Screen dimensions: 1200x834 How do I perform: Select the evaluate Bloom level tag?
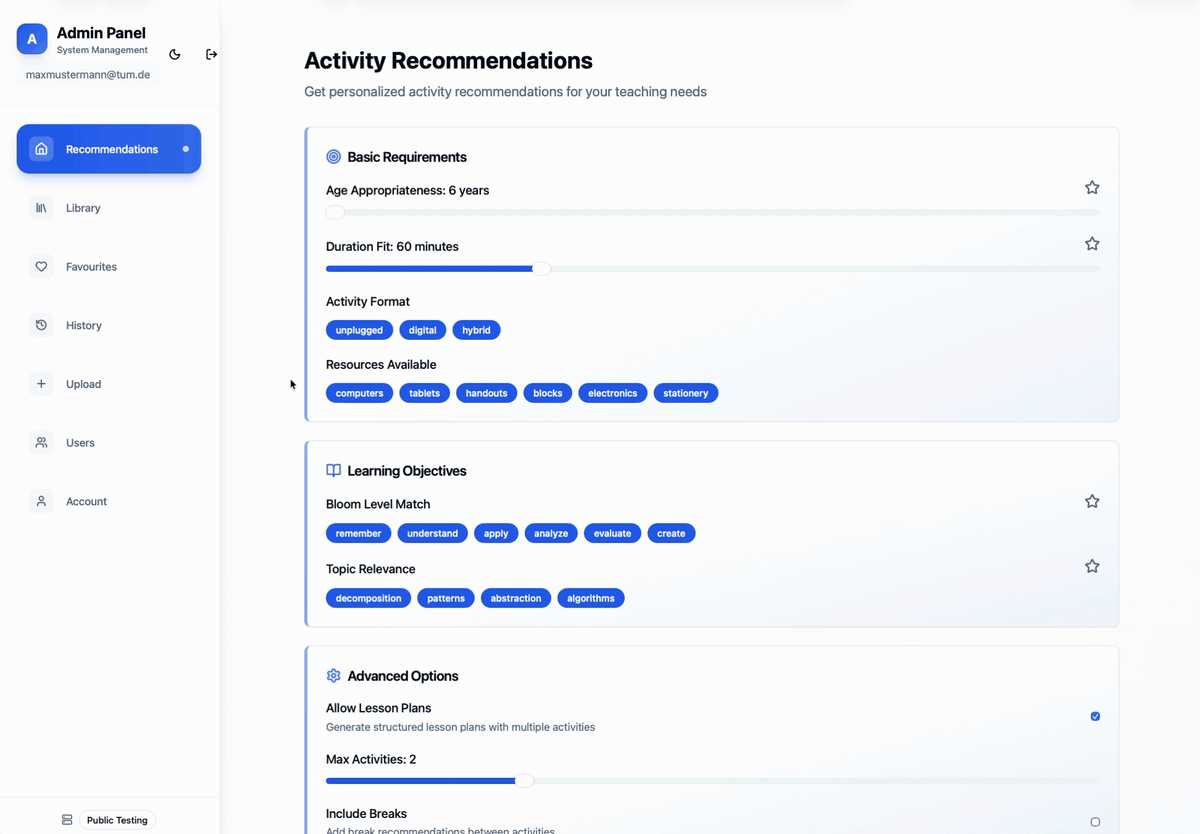tap(612, 533)
